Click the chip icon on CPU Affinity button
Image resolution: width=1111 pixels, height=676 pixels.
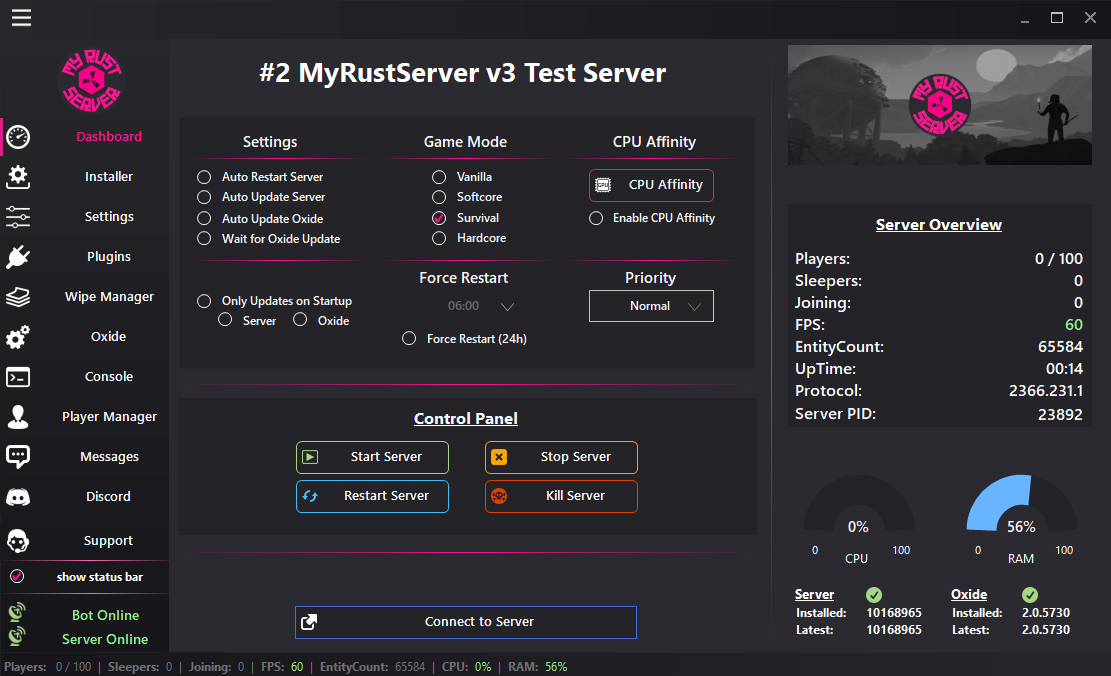click(x=603, y=185)
